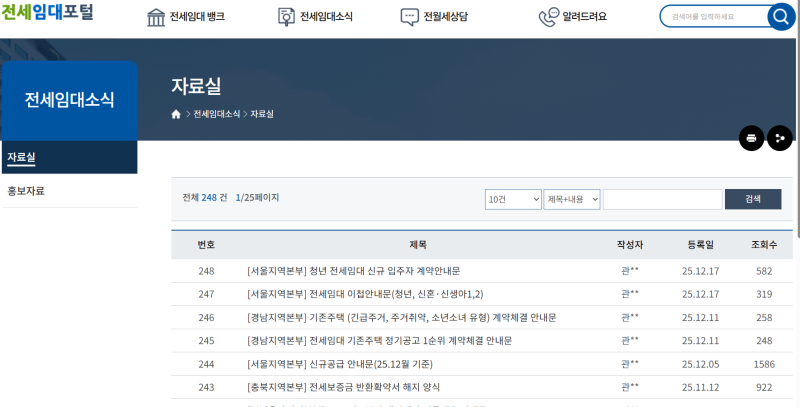Click the home icon in breadcrumb
Screen dimensions: 800x407
176,114
